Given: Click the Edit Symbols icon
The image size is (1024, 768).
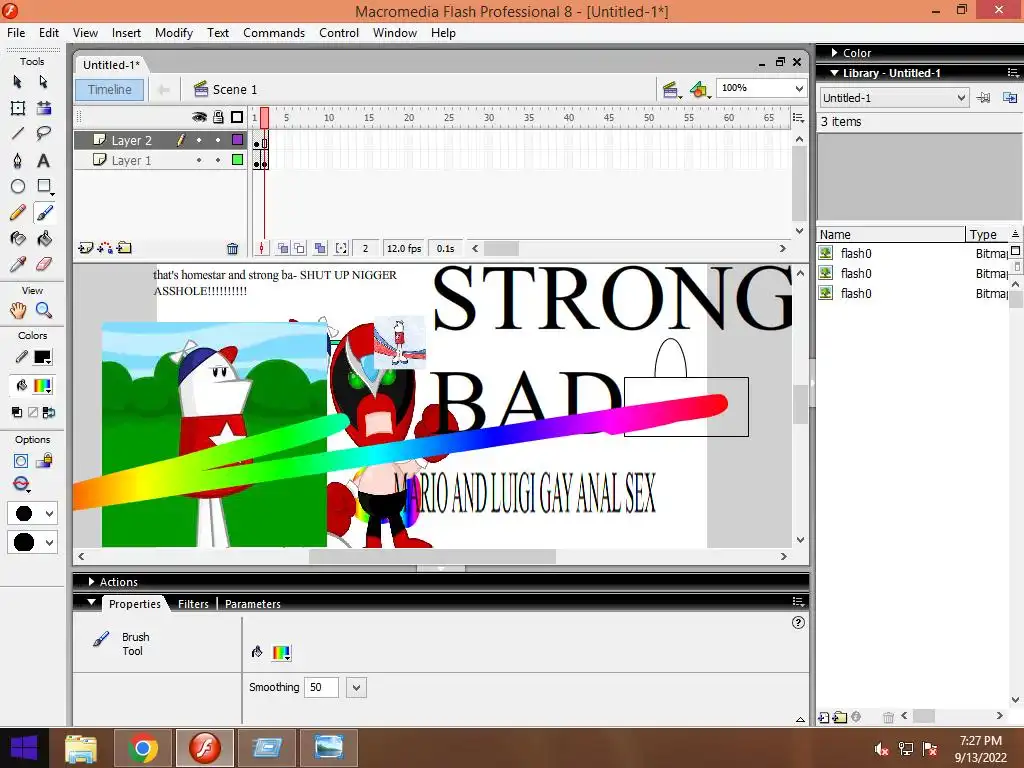Looking at the screenshot, I should (699, 89).
